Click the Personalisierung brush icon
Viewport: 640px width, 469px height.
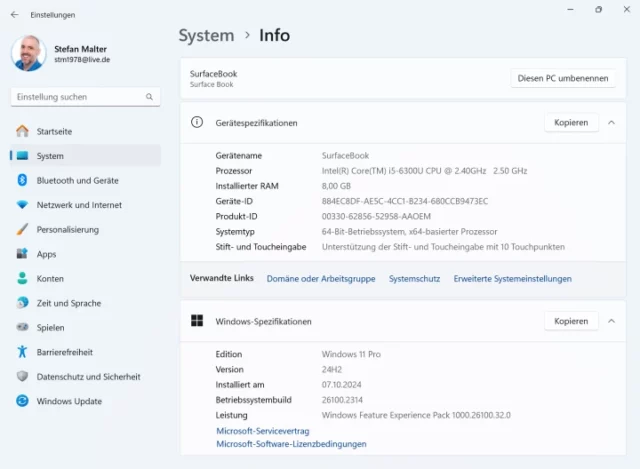22,229
